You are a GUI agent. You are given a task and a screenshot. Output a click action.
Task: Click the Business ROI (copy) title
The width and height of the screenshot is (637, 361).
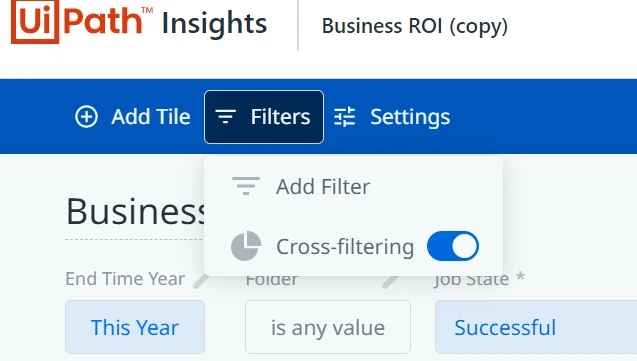[x=415, y=26]
